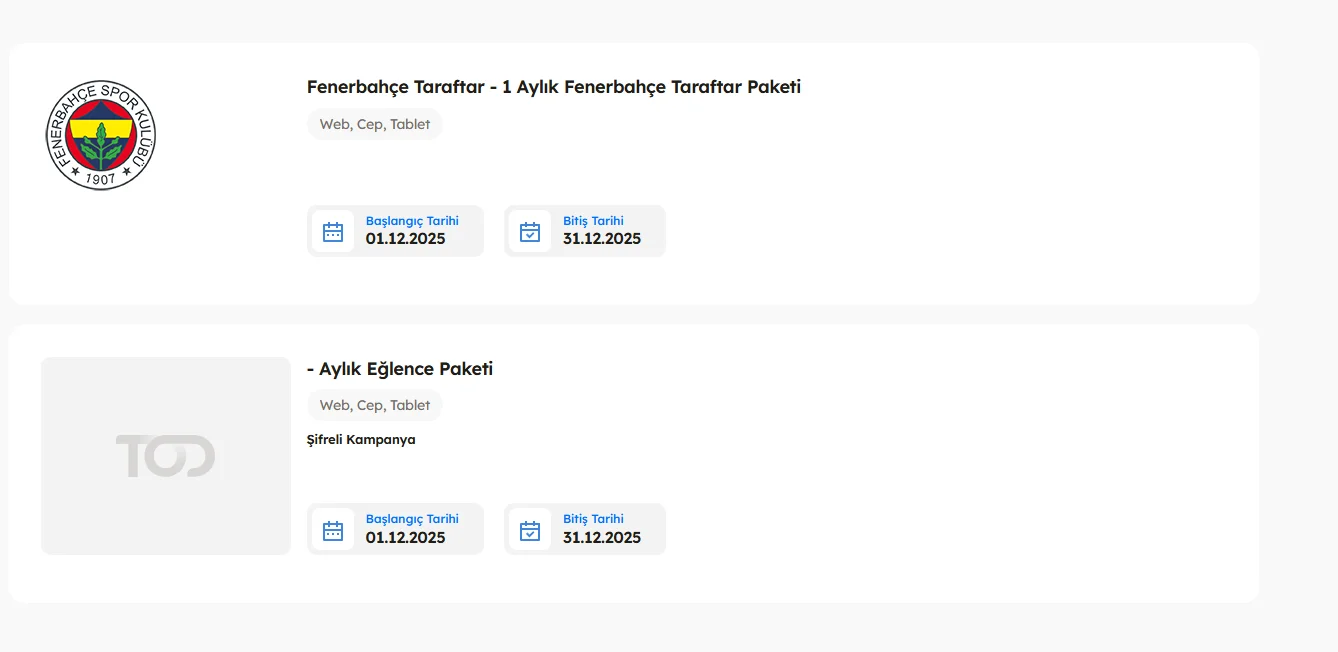Image resolution: width=1338 pixels, height=652 pixels.
Task: Click the Başlangıç Tarihi label in Fenerbahçe package
Action: [412, 221]
